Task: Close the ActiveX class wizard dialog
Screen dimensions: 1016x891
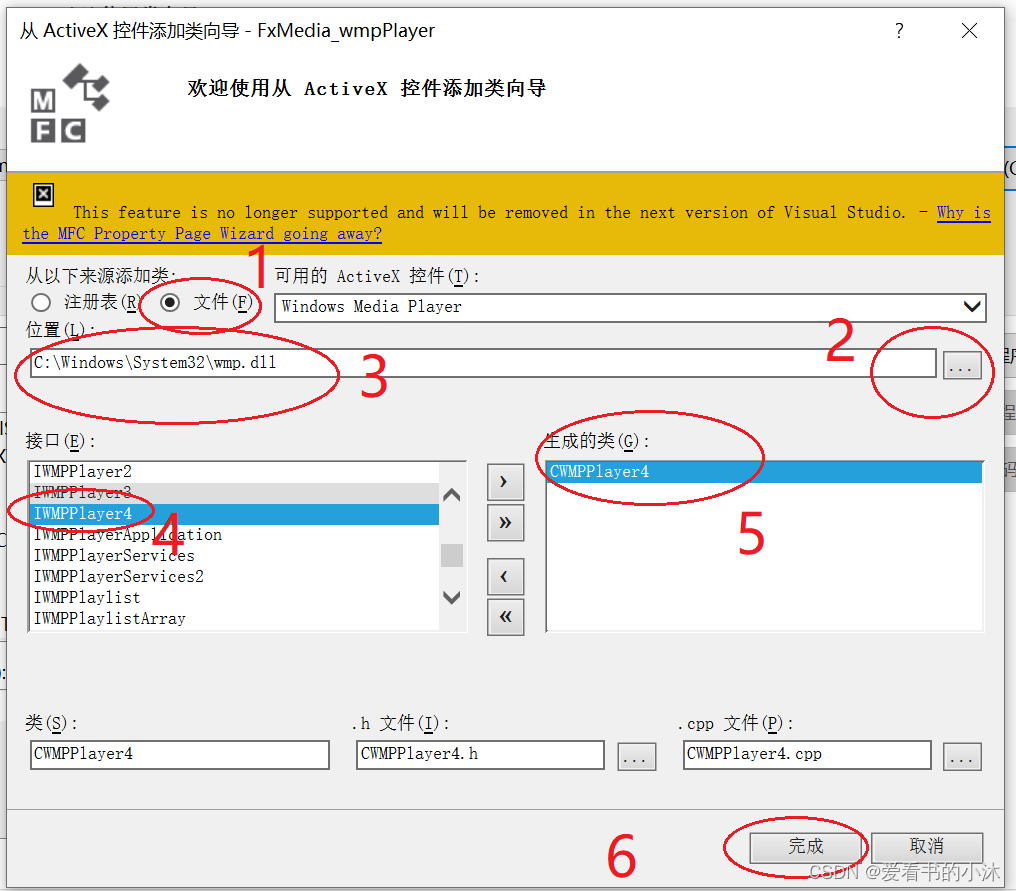Action: click(x=969, y=30)
